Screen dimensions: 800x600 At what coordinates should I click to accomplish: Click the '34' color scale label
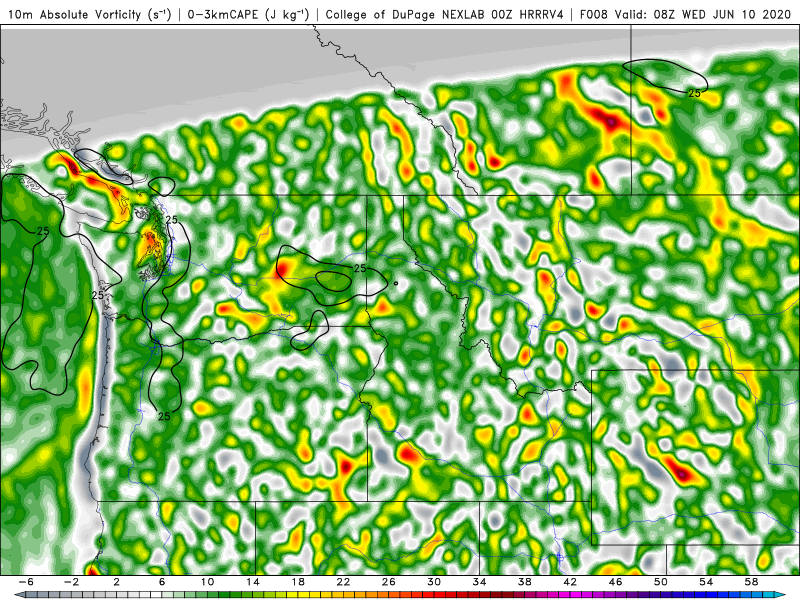(480, 582)
